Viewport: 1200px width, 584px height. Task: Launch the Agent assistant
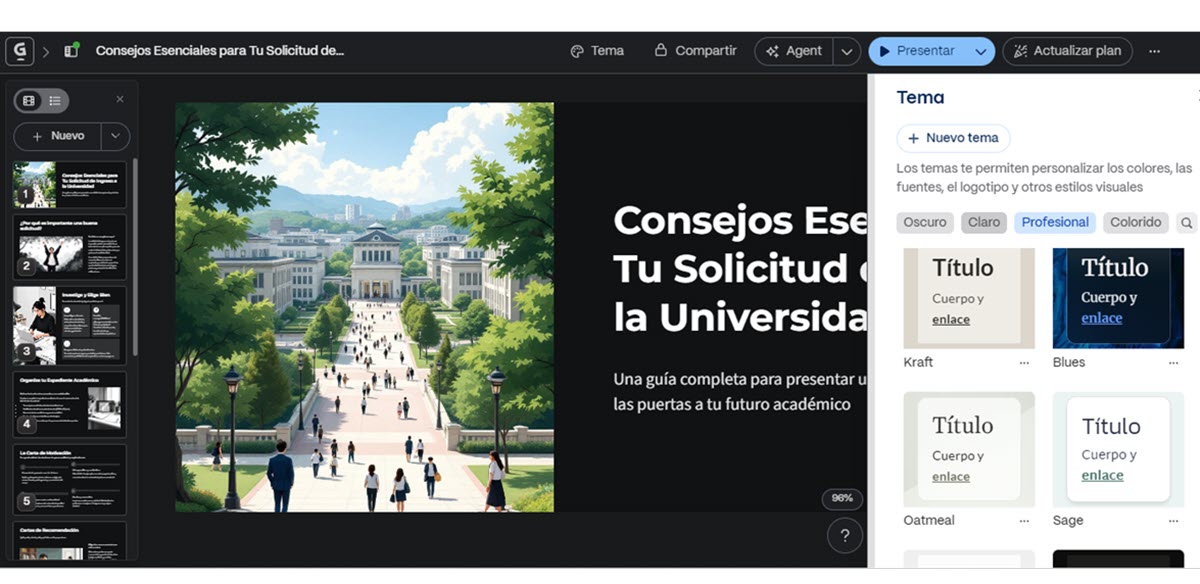794,51
